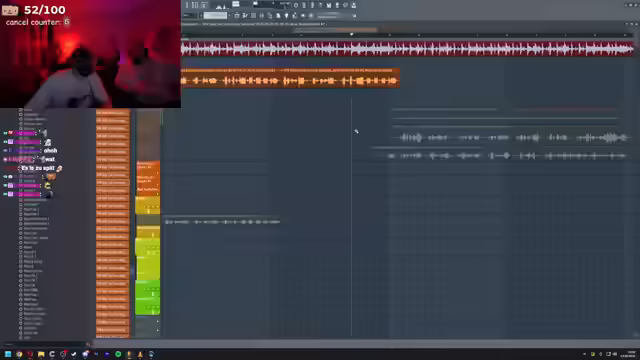Click the white C icon in taskbar
This screenshot has width=640, height=360.
(52, 354)
